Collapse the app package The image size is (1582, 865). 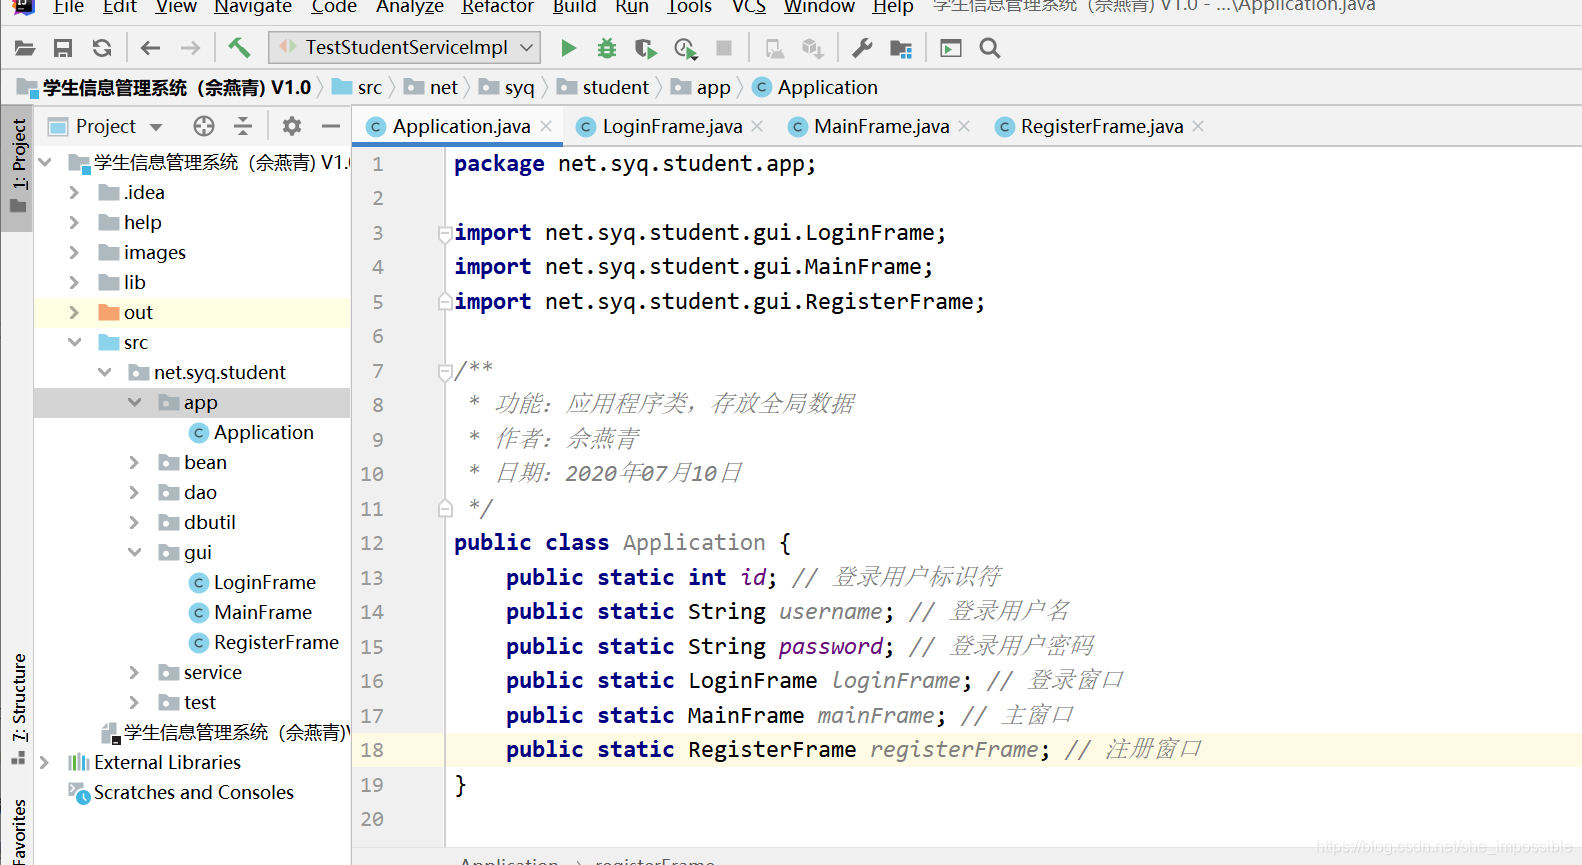pos(135,402)
